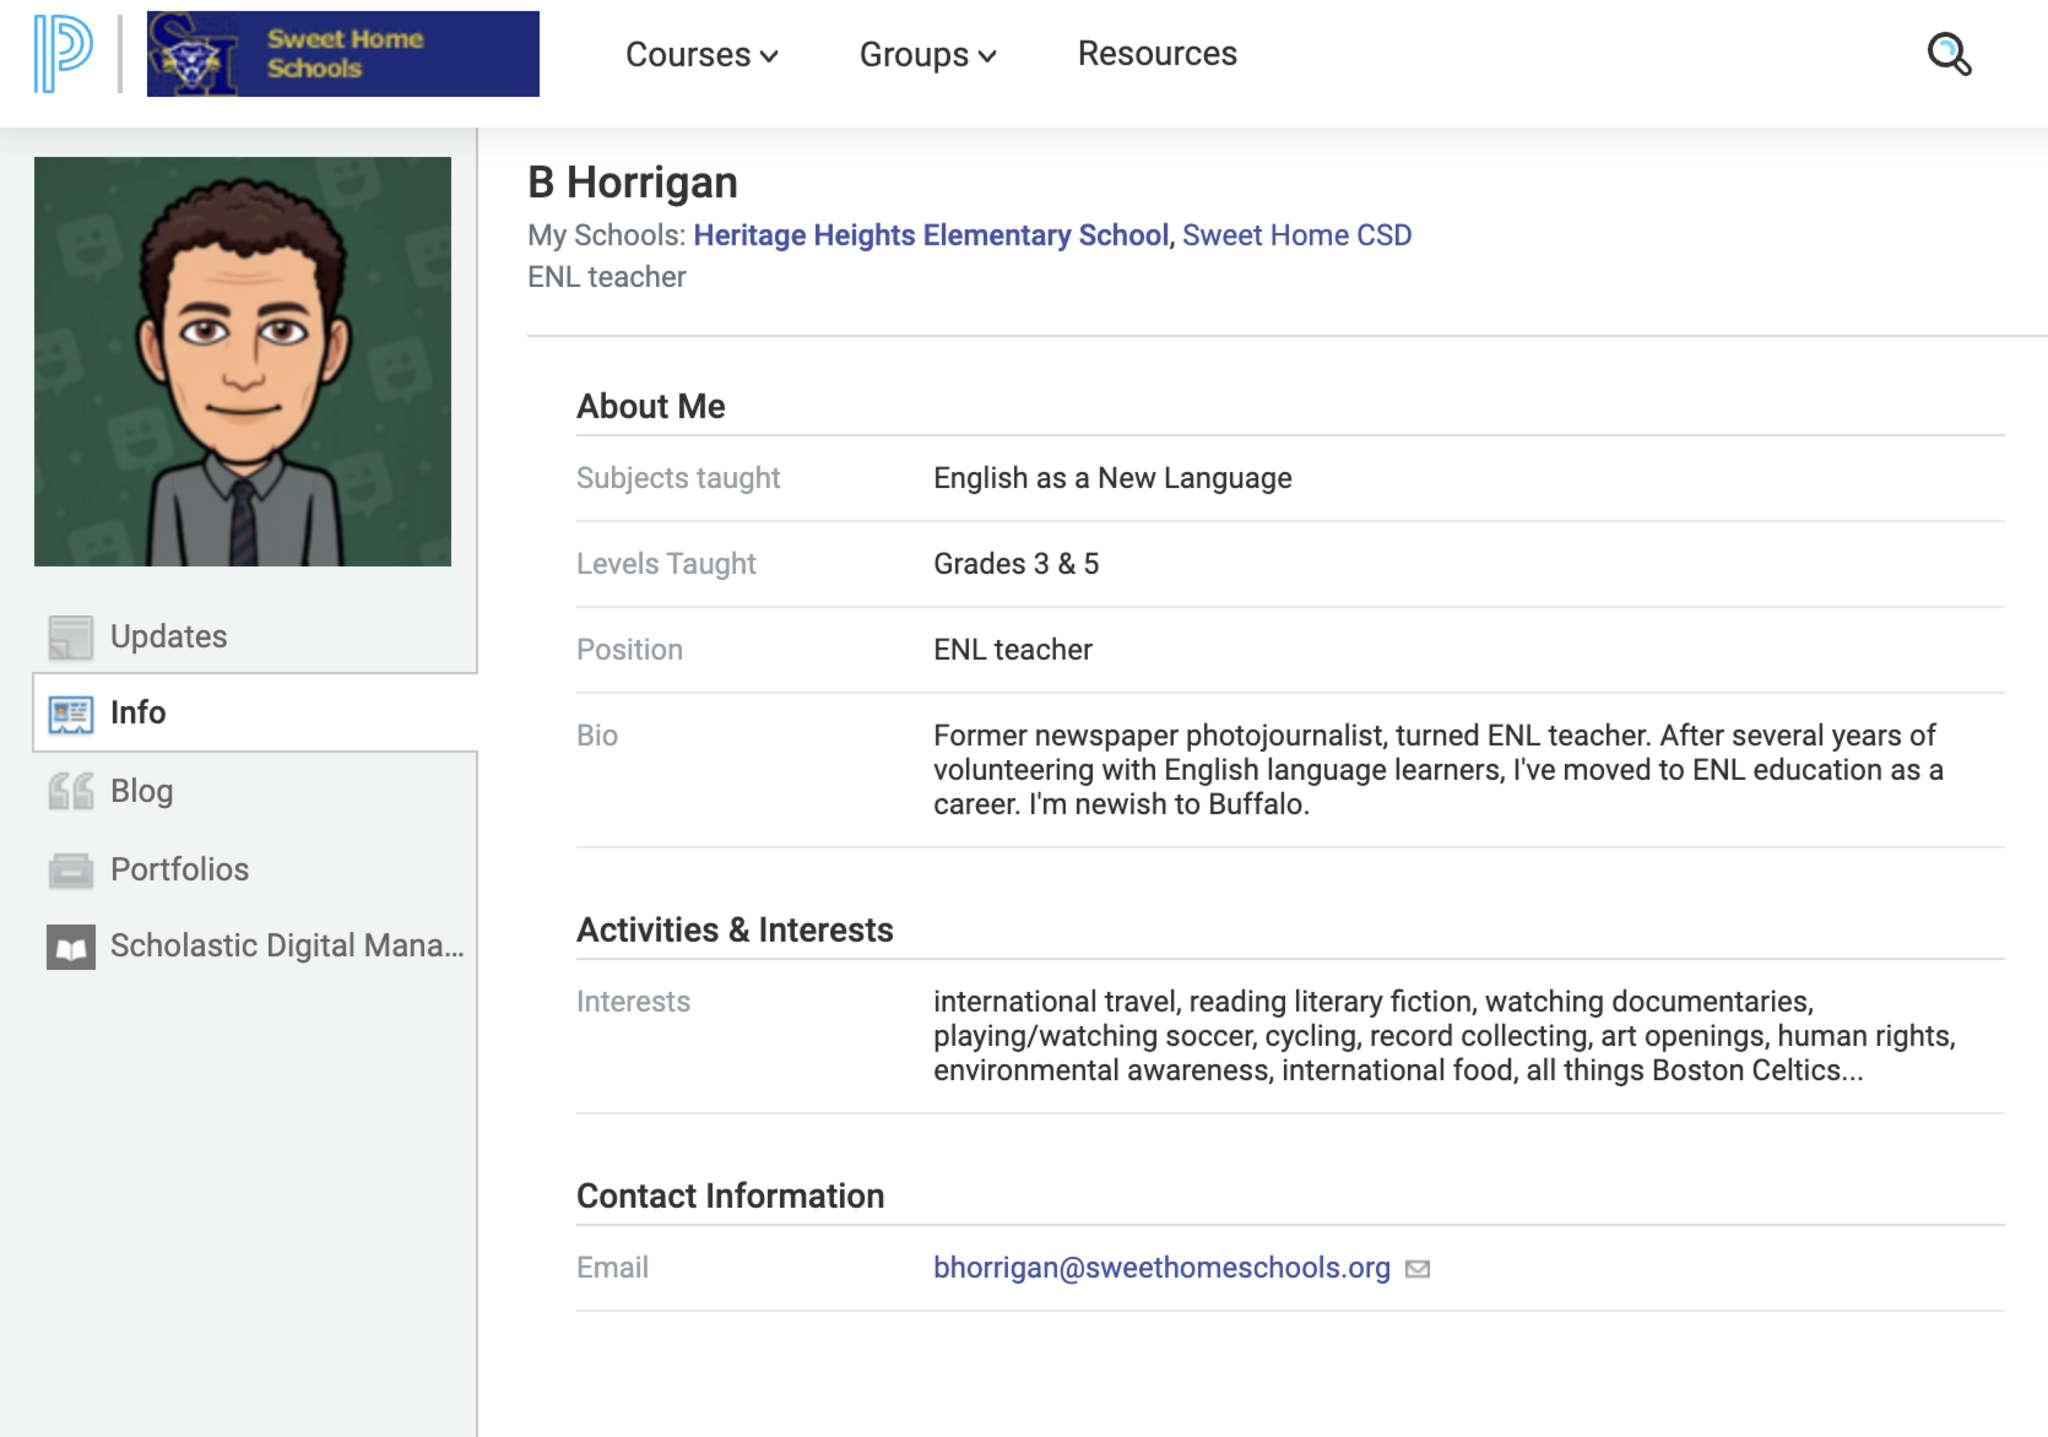Click the PowerSchool logo icon
2048x1437 pixels.
coord(62,53)
